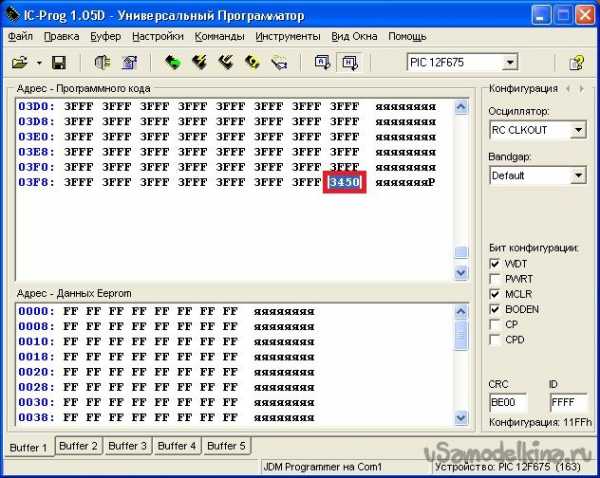
Task: Switch to Assembler view toolbar icon
Action: 322,62
